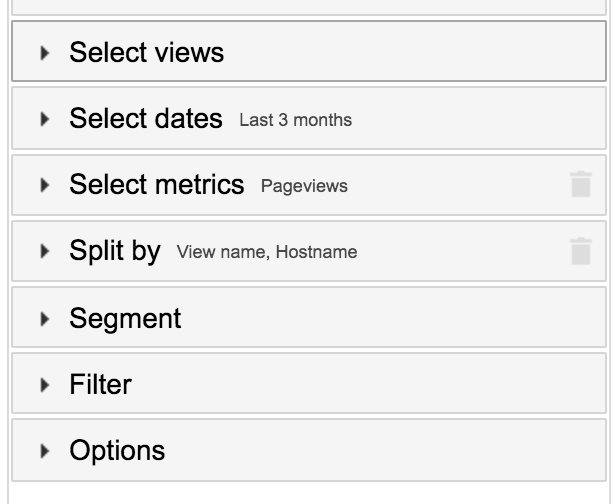Delete the selected metrics with trash icon
The image size is (615, 504).
point(580,185)
